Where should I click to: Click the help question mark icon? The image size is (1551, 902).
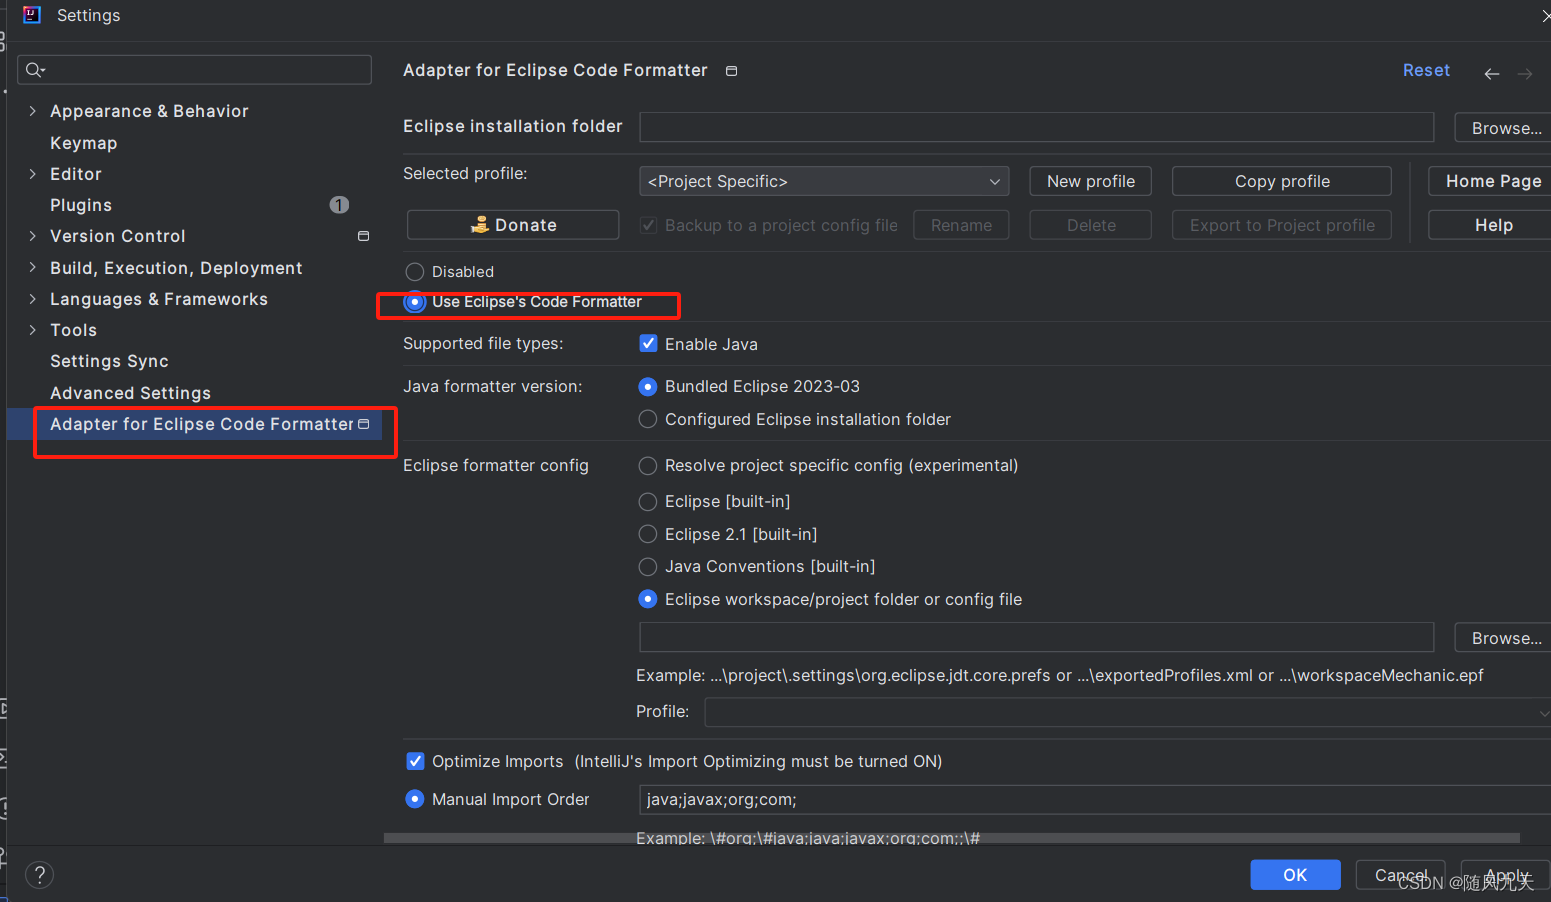[39, 875]
